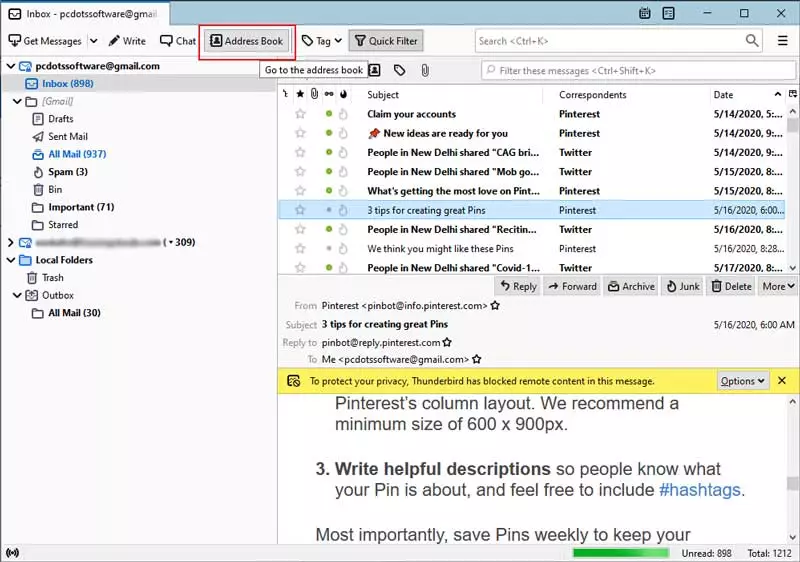Star the "Claim your accounts" message
This screenshot has height=562, width=800.
(x=300, y=114)
